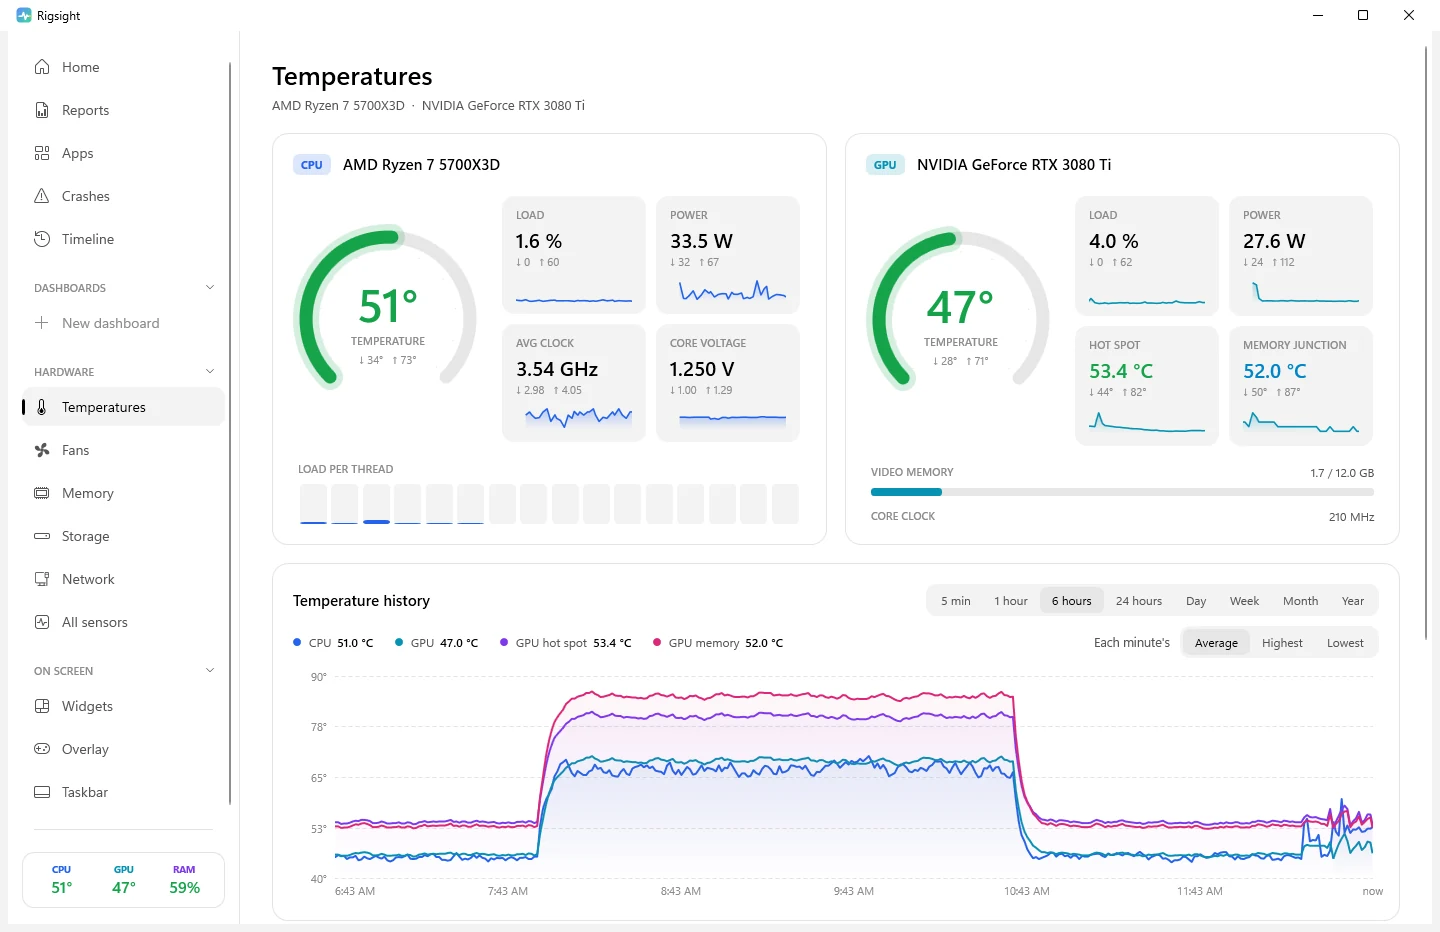Open the AVG Clock 3.54 GHz card
1440x932 pixels.
pos(574,383)
